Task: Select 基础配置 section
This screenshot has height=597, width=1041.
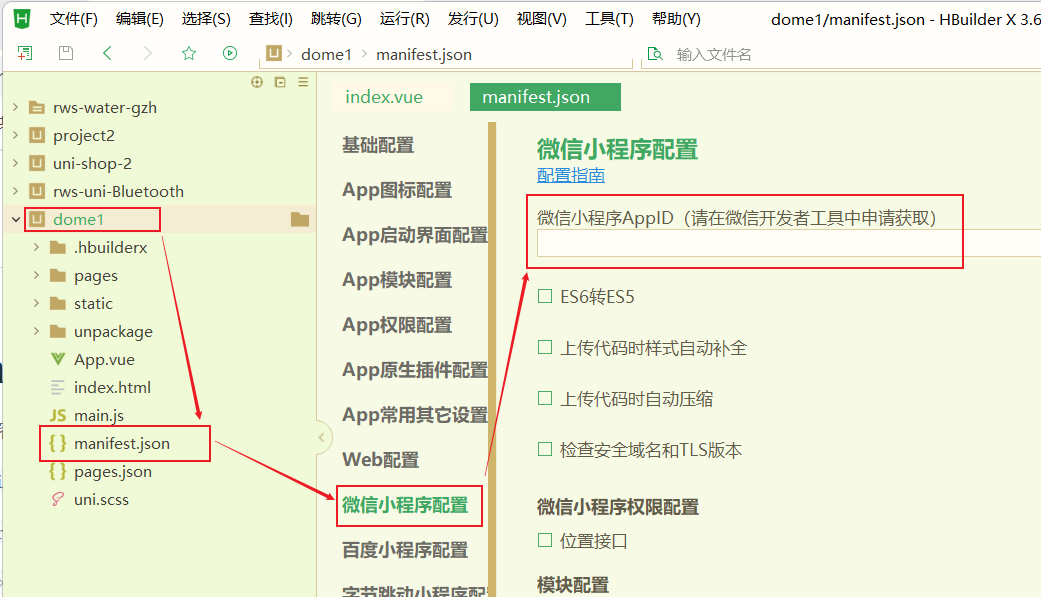Action: 378,145
